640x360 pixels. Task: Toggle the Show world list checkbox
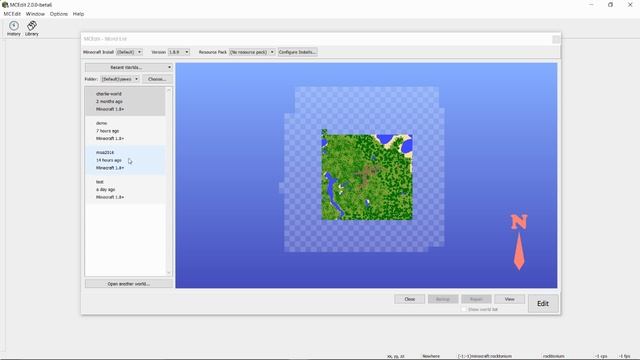click(x=464, y=309)
